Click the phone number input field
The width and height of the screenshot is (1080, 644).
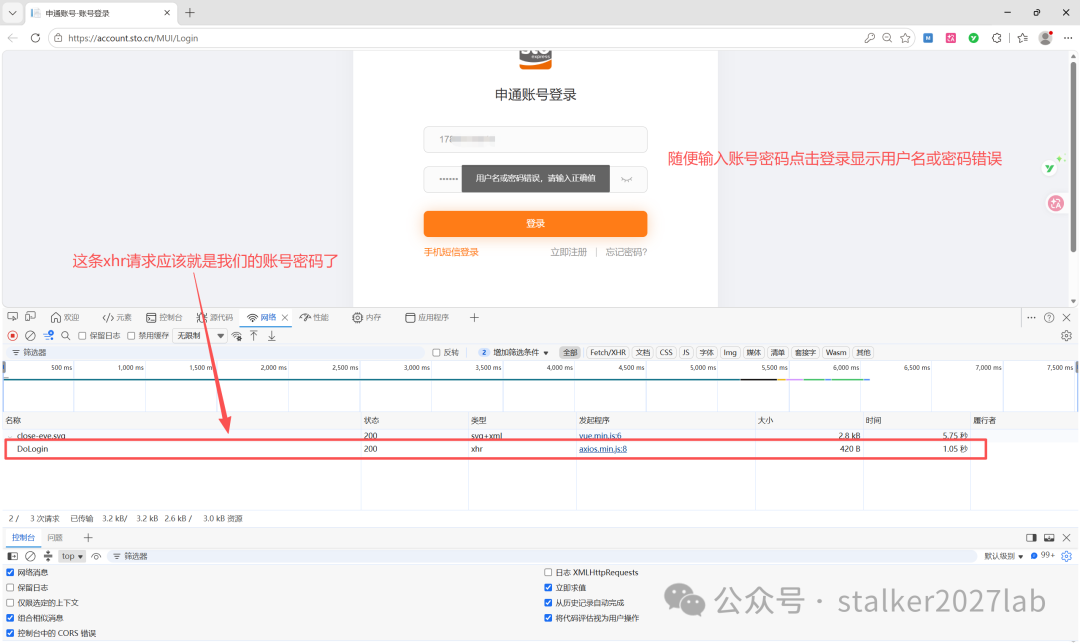coord(535,139)
